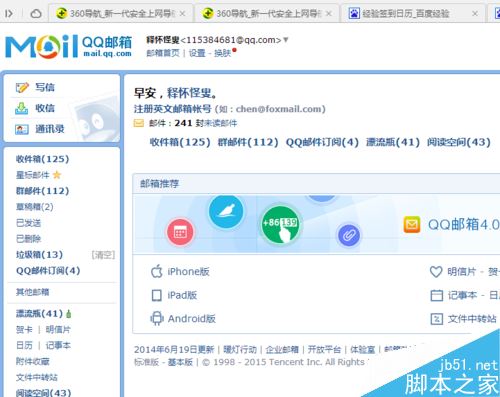The height and width of the screenshot is (397, 500).
Task: Click the receive mail download icon
Action: click(22, 108)
